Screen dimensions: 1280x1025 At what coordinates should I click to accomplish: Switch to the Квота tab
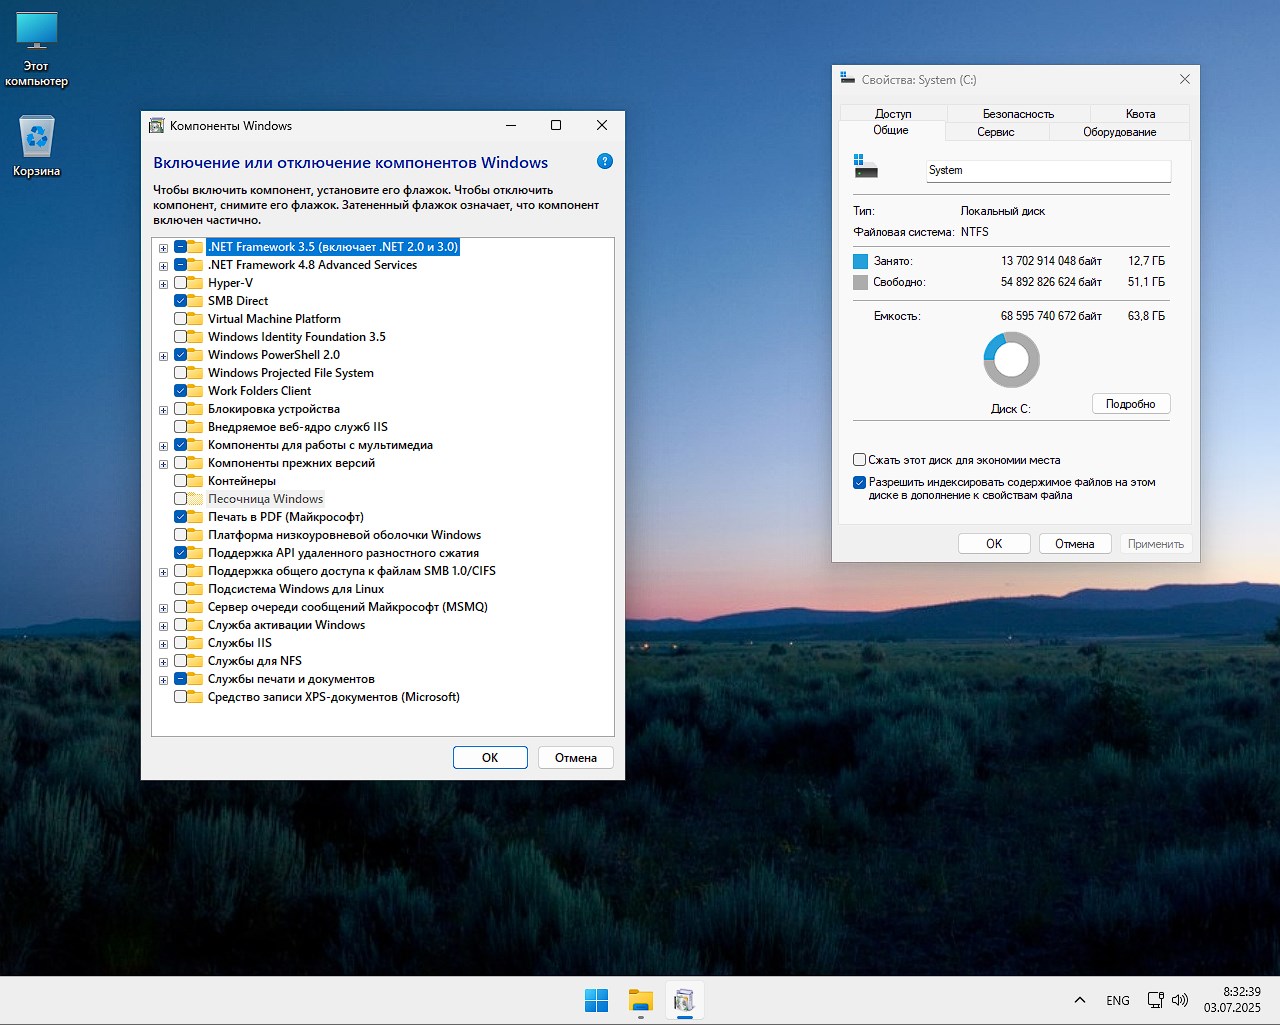point(1140,114)
